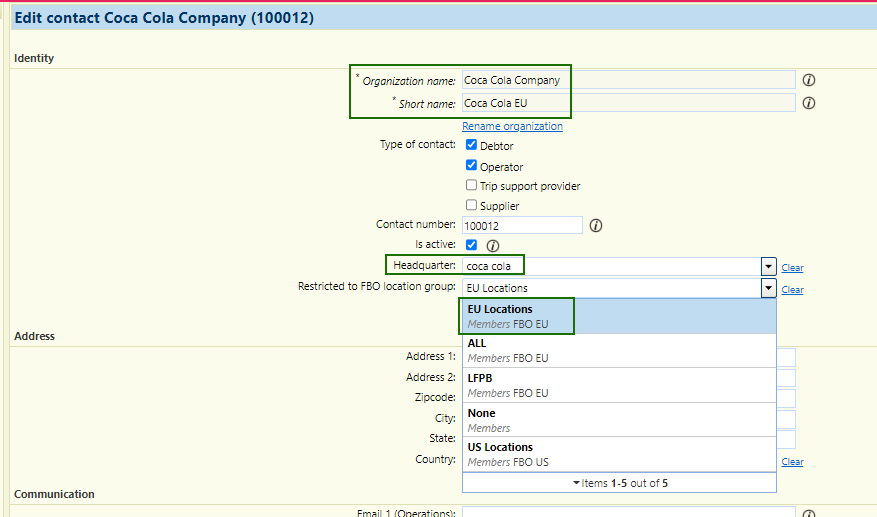Screen dimensions: 877x517
Task: Clear the Restricted to FBO location group field
Action: point(792,290)
